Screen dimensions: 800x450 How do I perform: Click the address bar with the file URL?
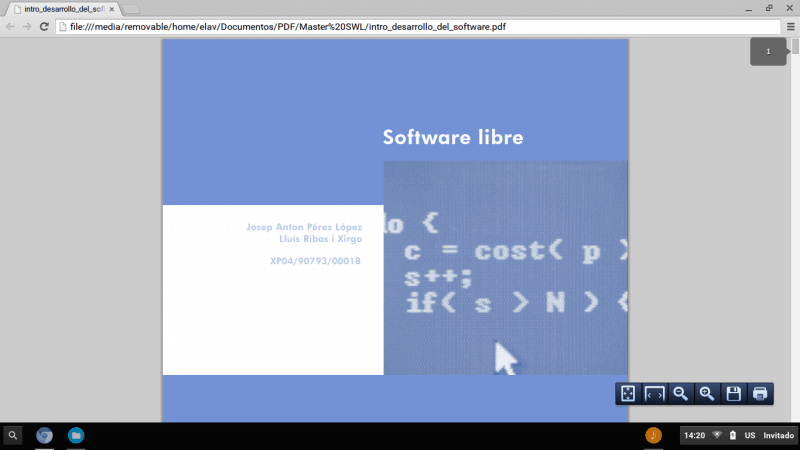(418, 27)
